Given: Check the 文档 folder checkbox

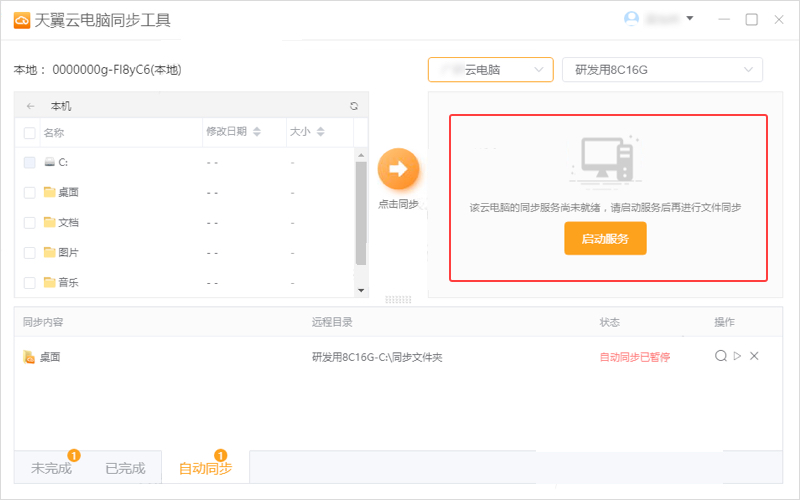Looking at the screenshot, I should click(30, 222).
